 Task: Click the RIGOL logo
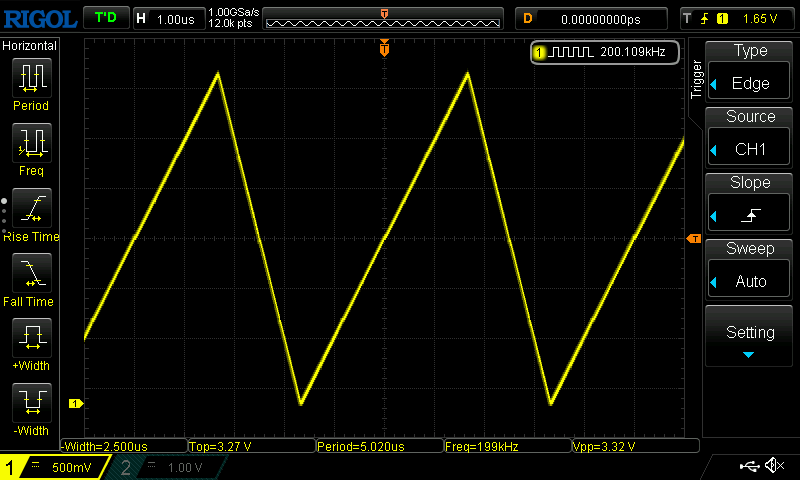40,19
